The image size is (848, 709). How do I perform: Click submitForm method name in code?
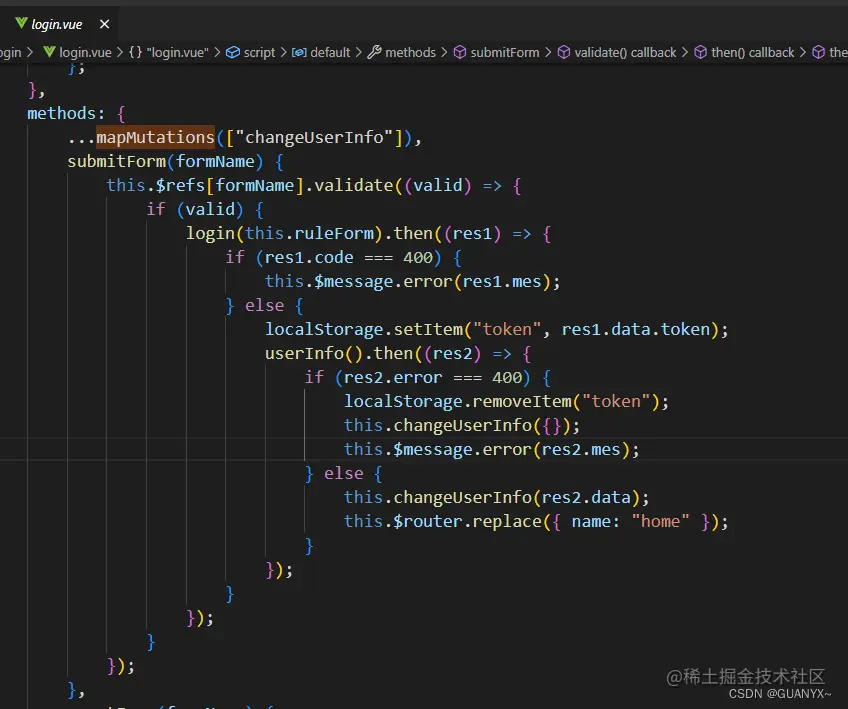pos(116,162)
